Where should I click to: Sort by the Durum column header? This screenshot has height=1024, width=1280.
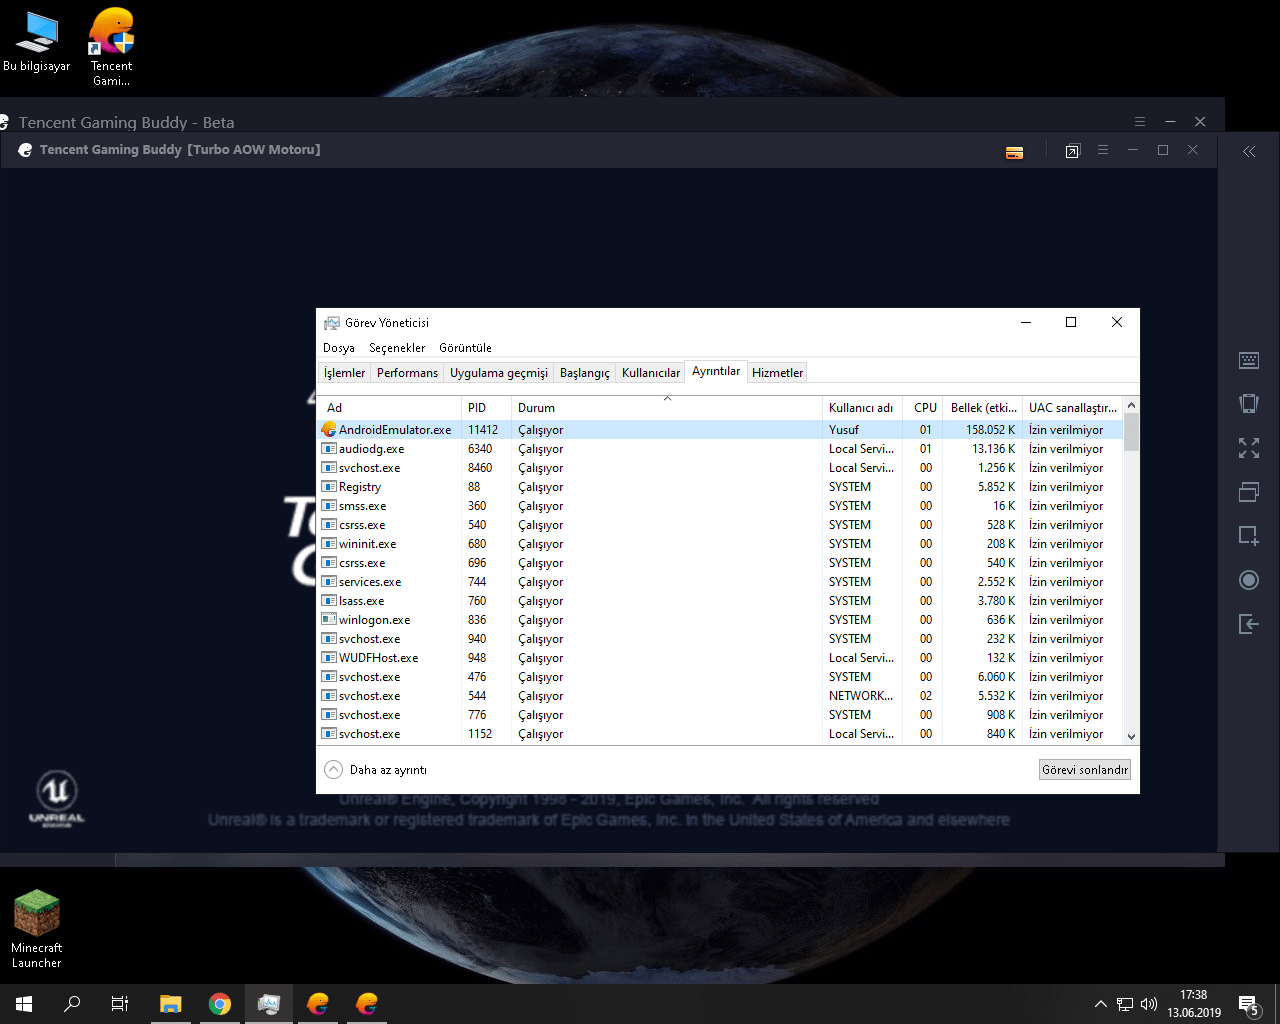pyautogui.click(x=667, y=408)
